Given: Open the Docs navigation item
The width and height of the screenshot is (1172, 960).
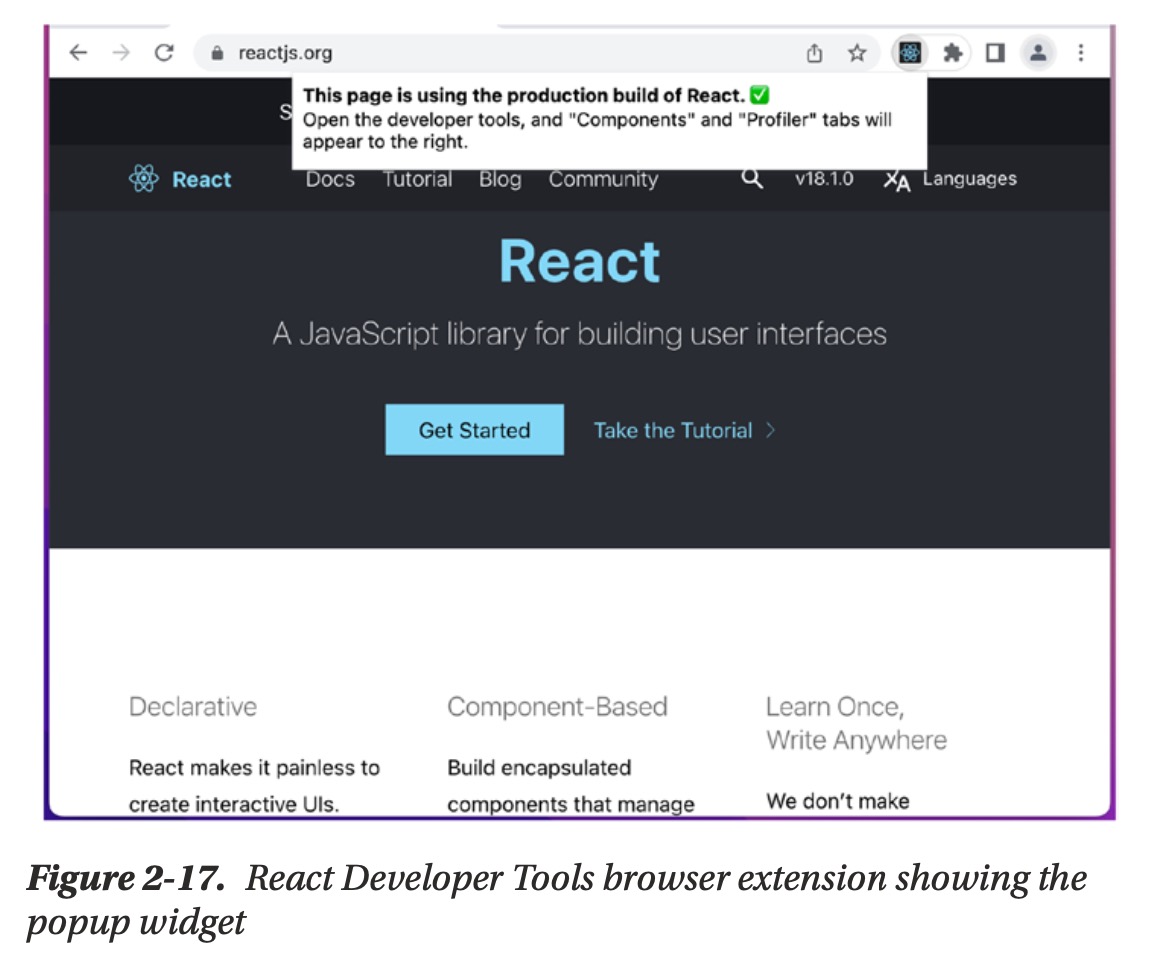Looking at the screenshot, I should (330, 180).
